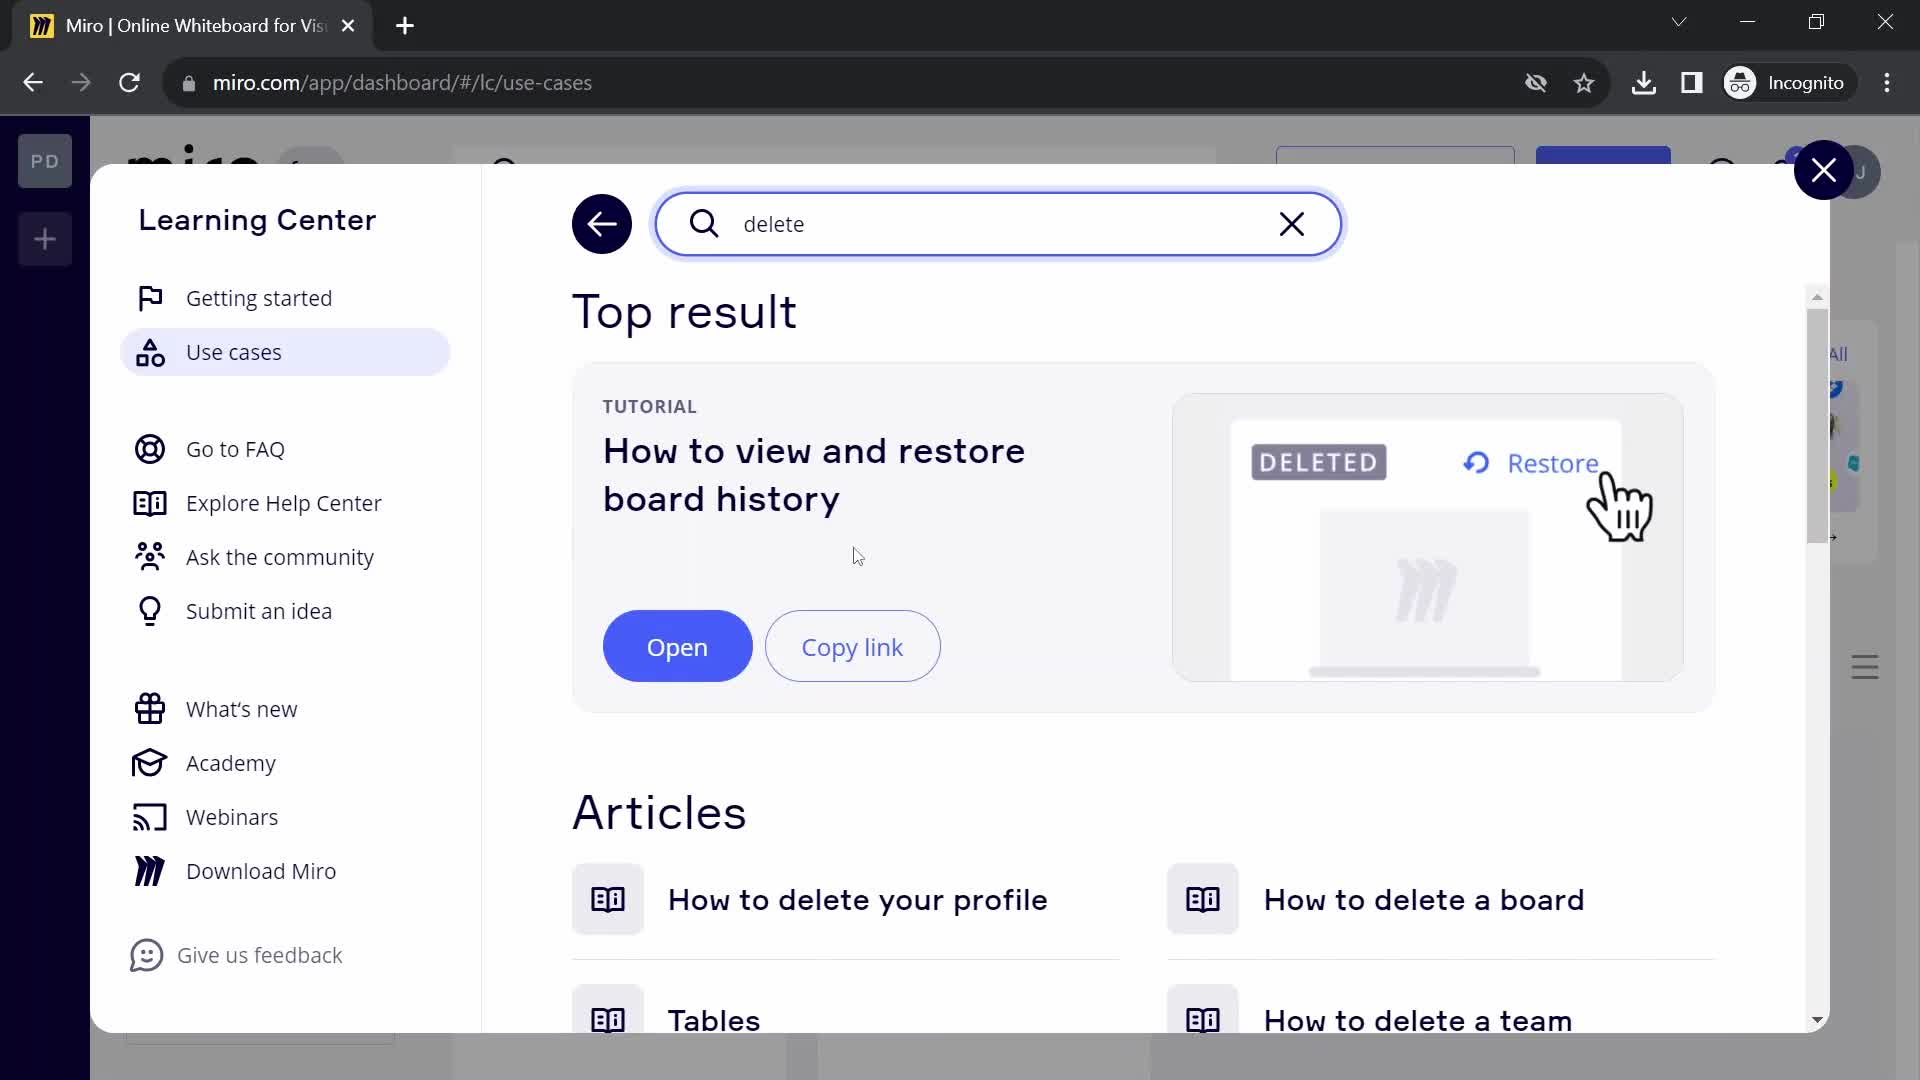
Task: Bookmark this page with star icon
Action: coord(1584,83)
